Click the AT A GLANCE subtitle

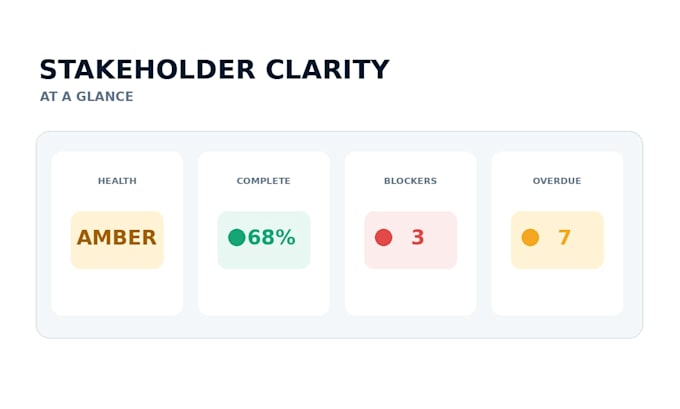tap(86, 96)
